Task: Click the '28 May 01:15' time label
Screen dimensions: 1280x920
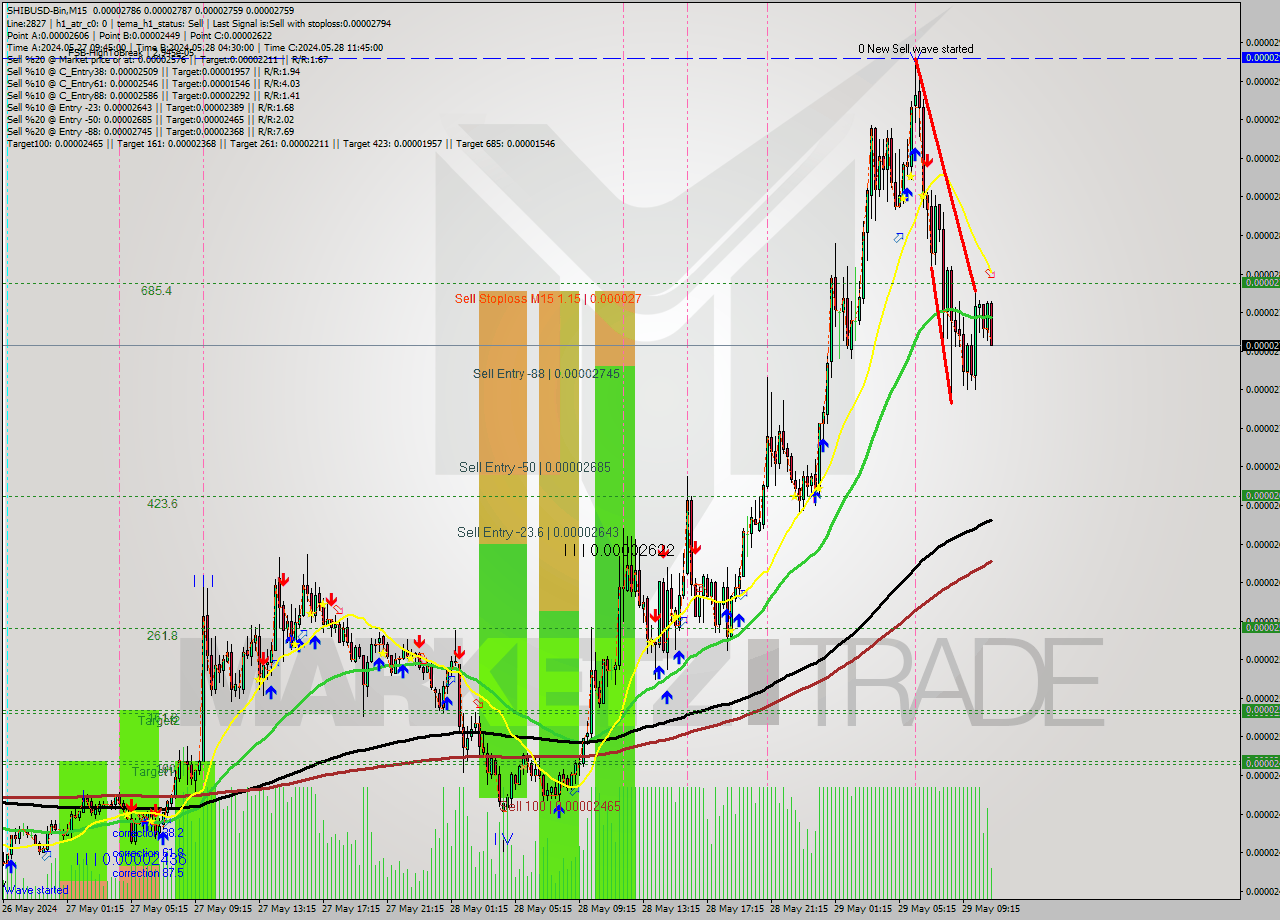Action: click(478, 909)
